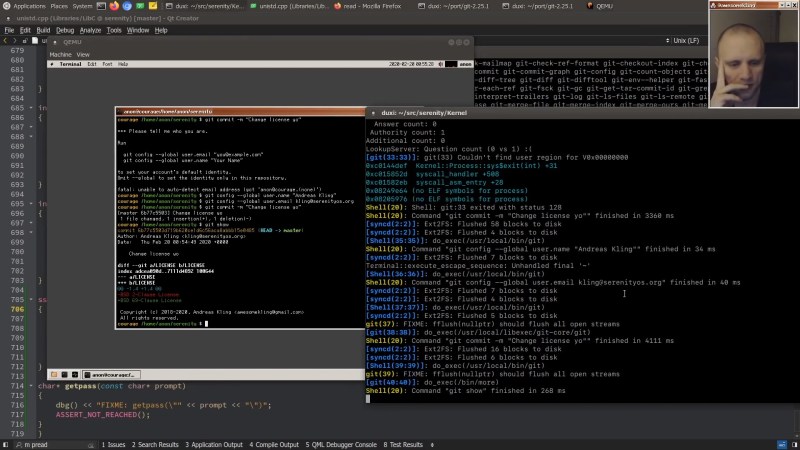
Task: Click the locator search field in status bar
Action: 50,444
